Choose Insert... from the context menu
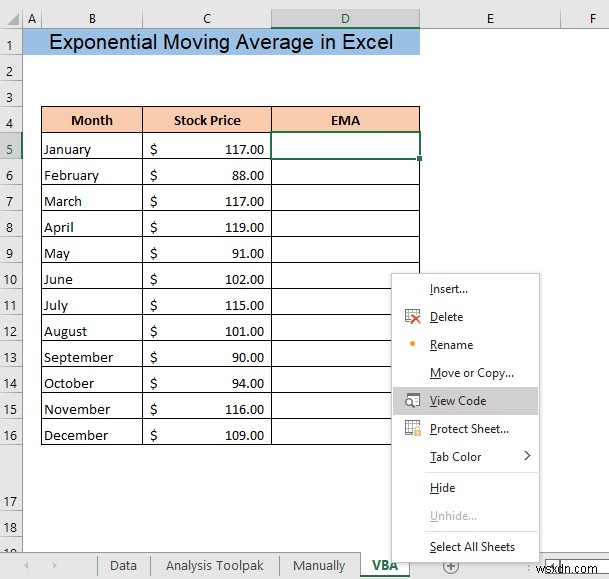609x579 pixels. [x=465, y=289]
